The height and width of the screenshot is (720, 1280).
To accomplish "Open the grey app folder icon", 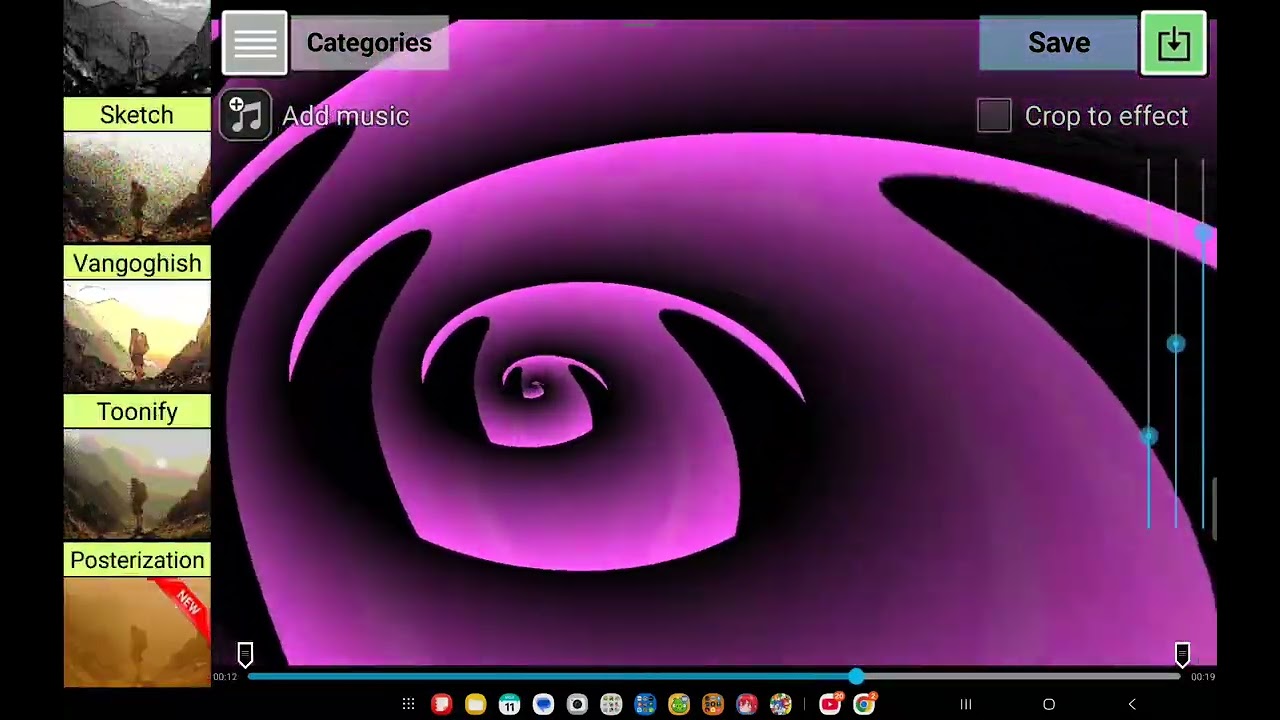I will click(611, 705).
